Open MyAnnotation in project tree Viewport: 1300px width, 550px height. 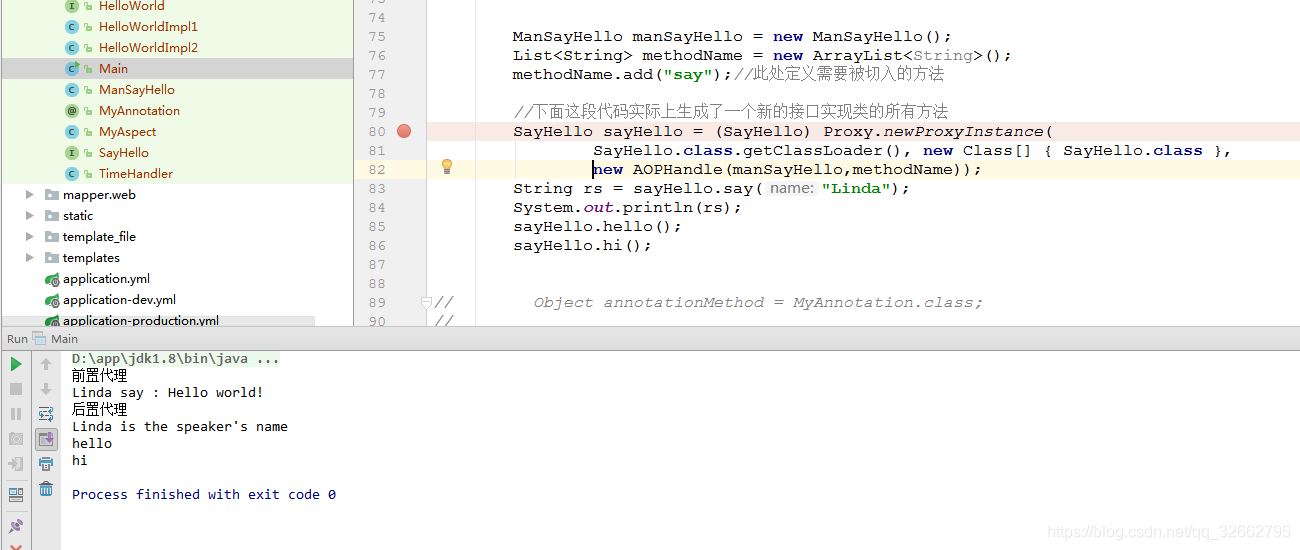click(x=139, y=111)
